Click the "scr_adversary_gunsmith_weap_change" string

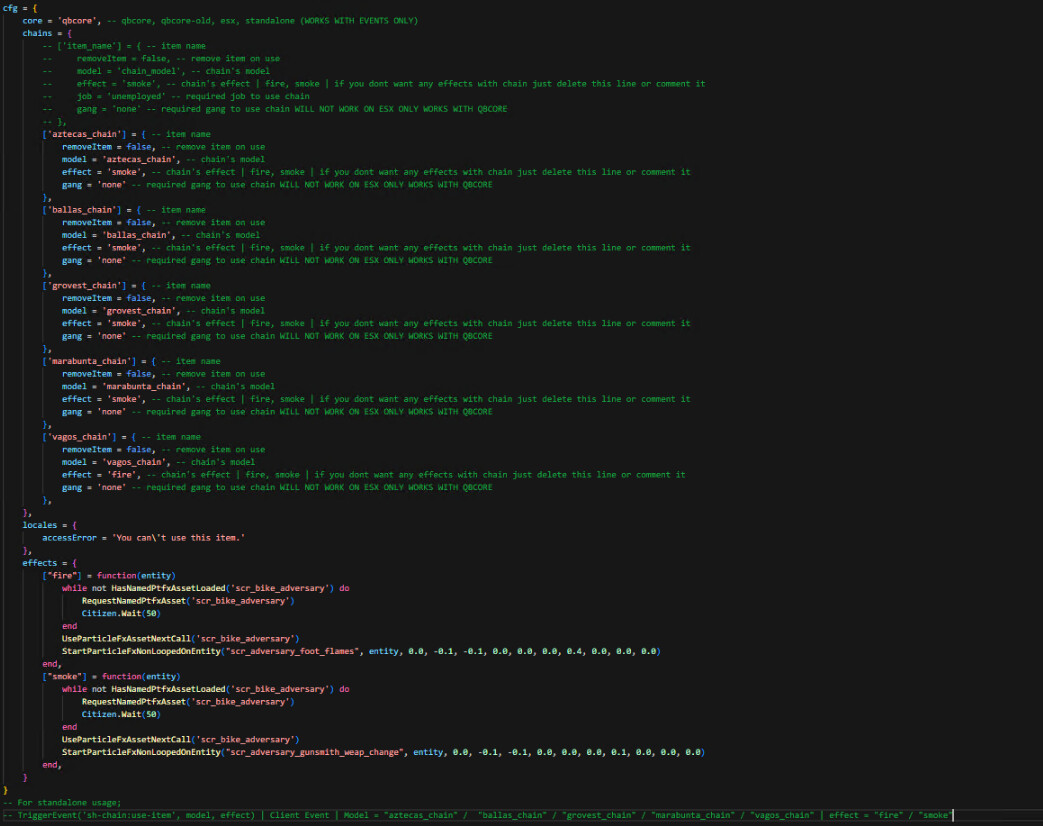[x=314, y=753]
